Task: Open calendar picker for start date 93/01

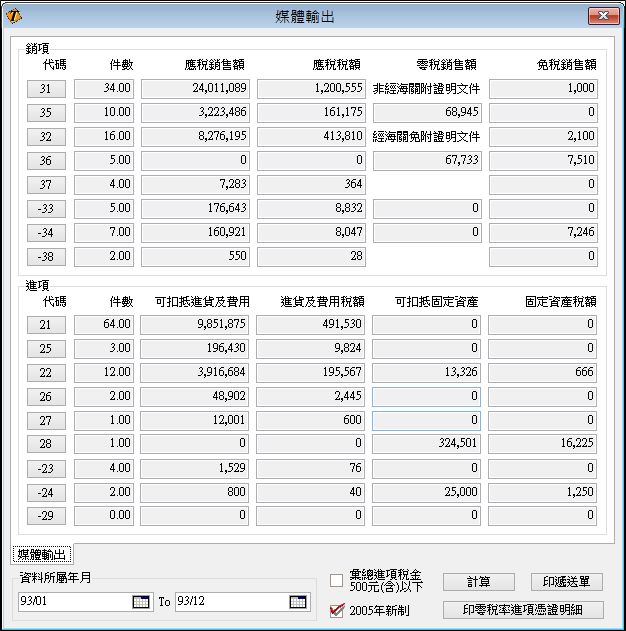Action: [140, 601]
